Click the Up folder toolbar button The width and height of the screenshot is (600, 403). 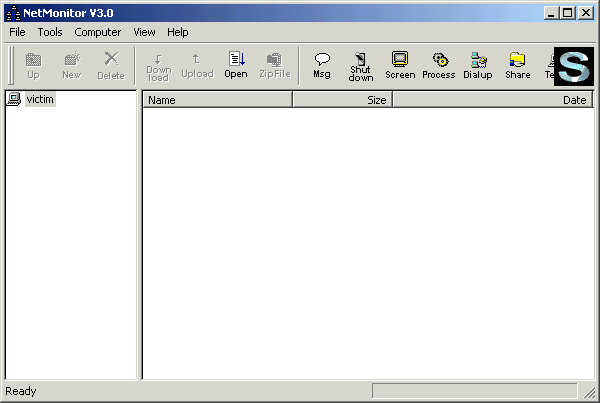click(33, 66)
